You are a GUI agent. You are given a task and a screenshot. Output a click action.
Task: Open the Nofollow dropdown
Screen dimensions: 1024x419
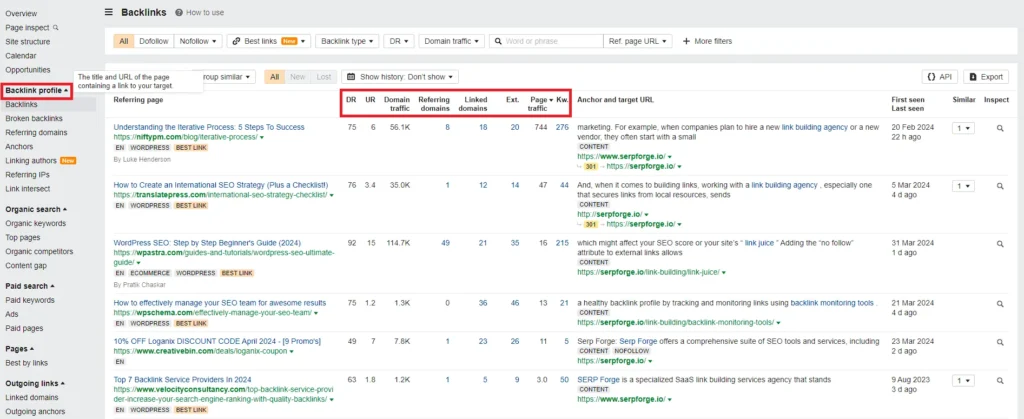(x=198, y=41)
